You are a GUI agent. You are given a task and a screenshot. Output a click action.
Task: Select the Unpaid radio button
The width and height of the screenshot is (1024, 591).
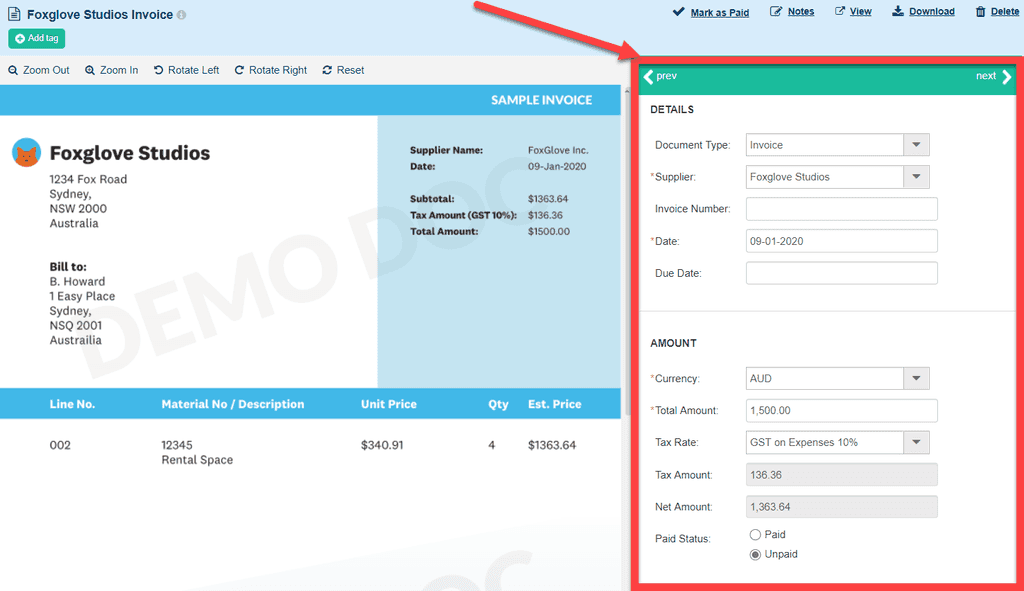tap(755, 554)
